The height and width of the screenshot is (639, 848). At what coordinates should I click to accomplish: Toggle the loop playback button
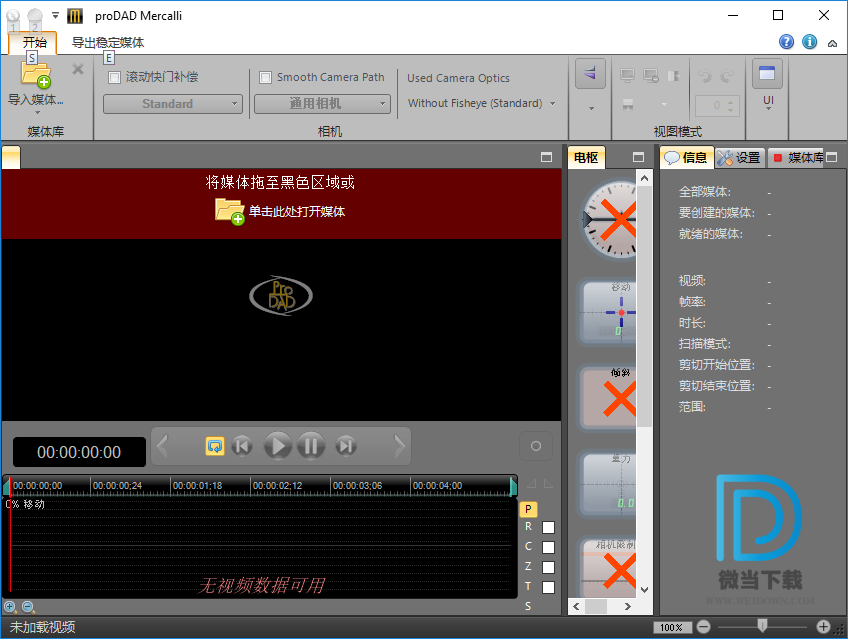click(215, 446)
